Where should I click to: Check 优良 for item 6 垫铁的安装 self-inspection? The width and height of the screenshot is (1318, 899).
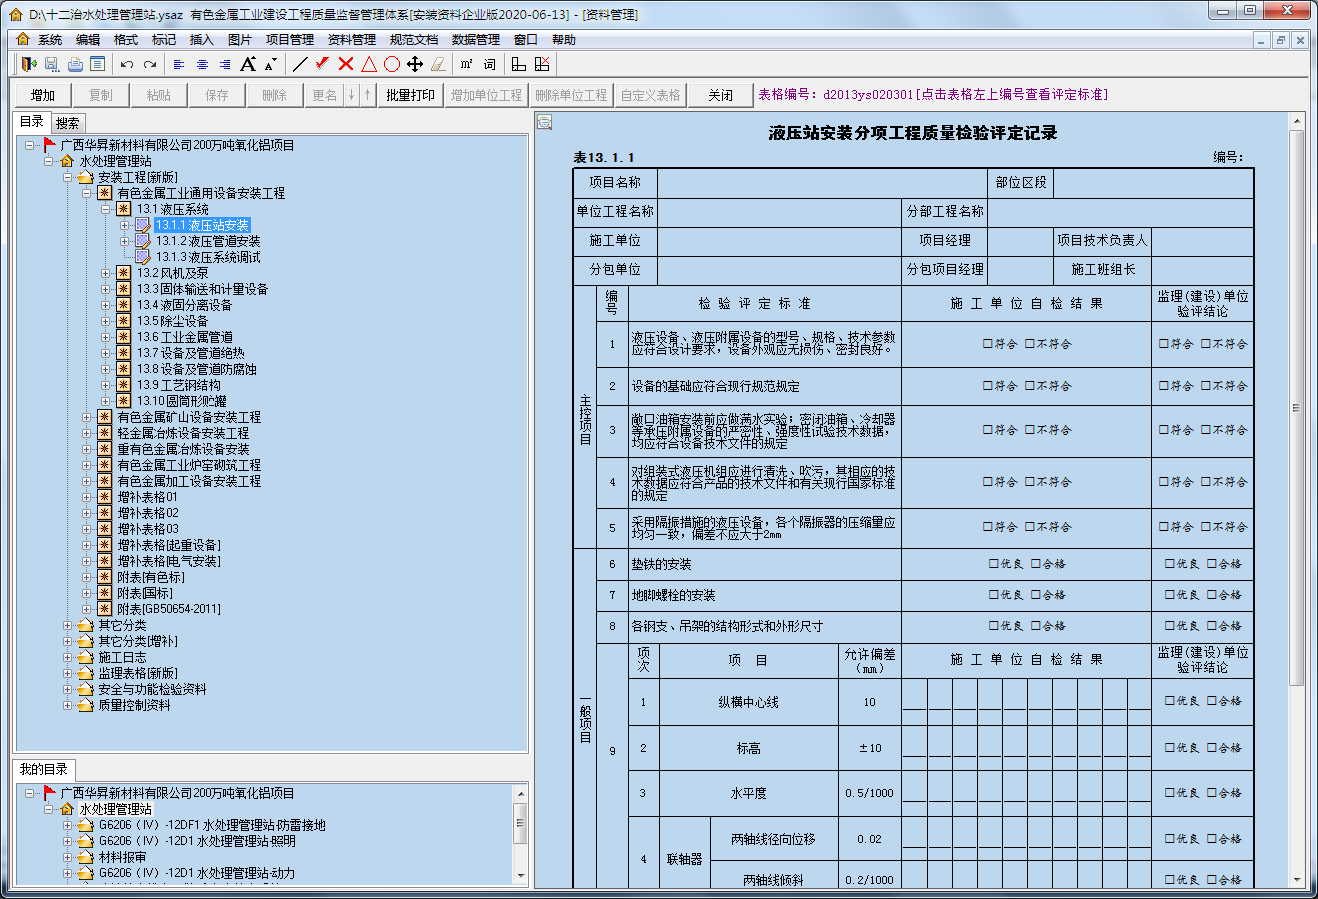pyautogui.click(x=994, y=564)
